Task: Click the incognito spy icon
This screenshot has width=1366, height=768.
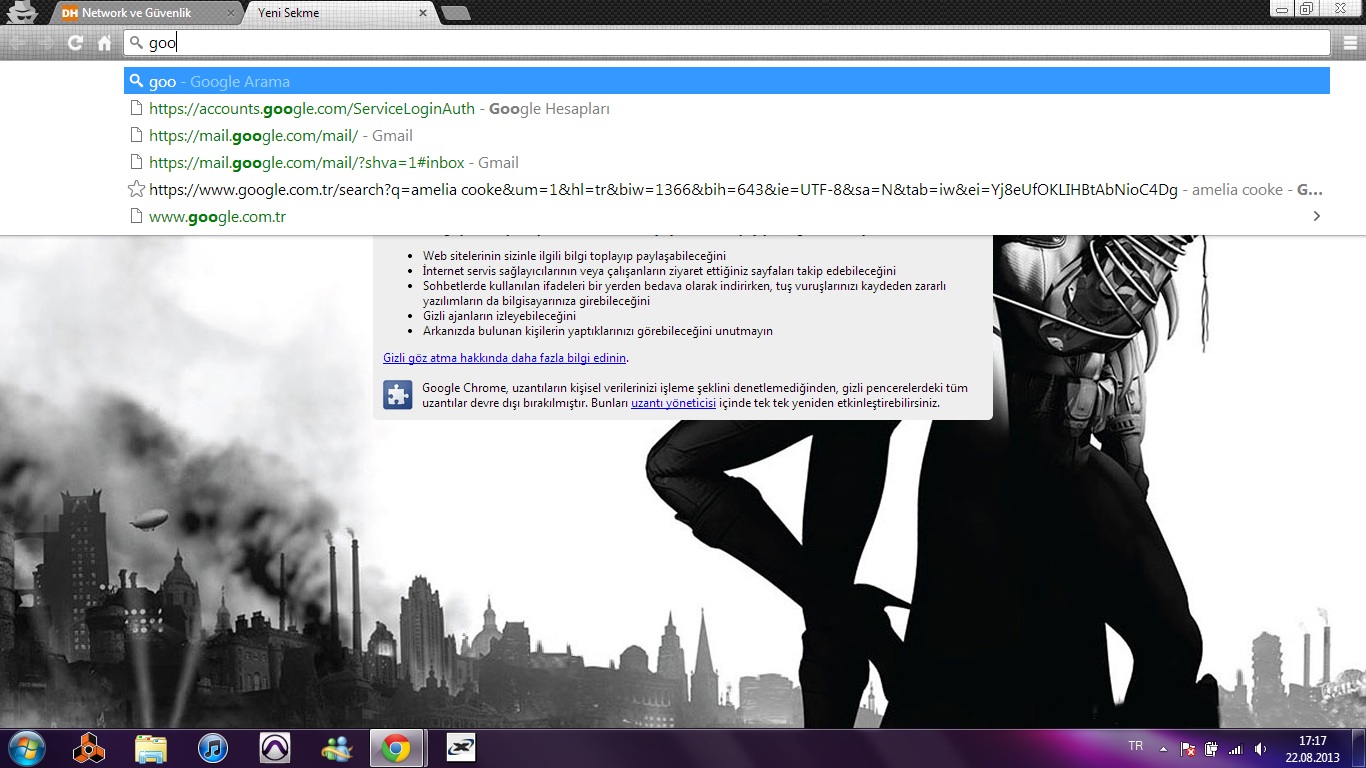Action: tap(22, 12)
